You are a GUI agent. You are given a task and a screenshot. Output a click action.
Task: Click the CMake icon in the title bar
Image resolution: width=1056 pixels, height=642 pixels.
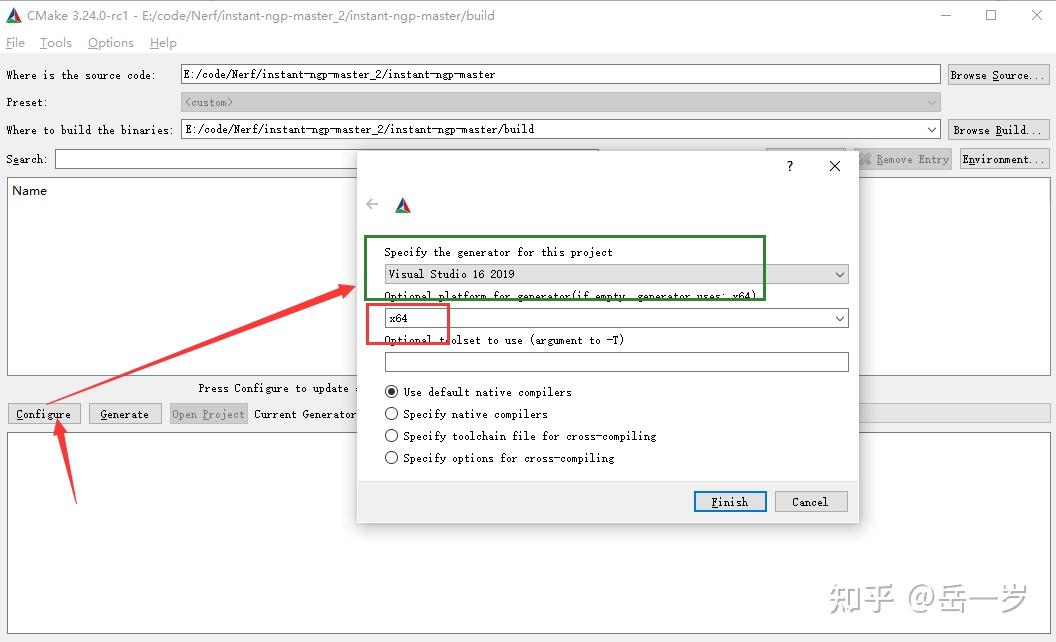pos(13,15)
